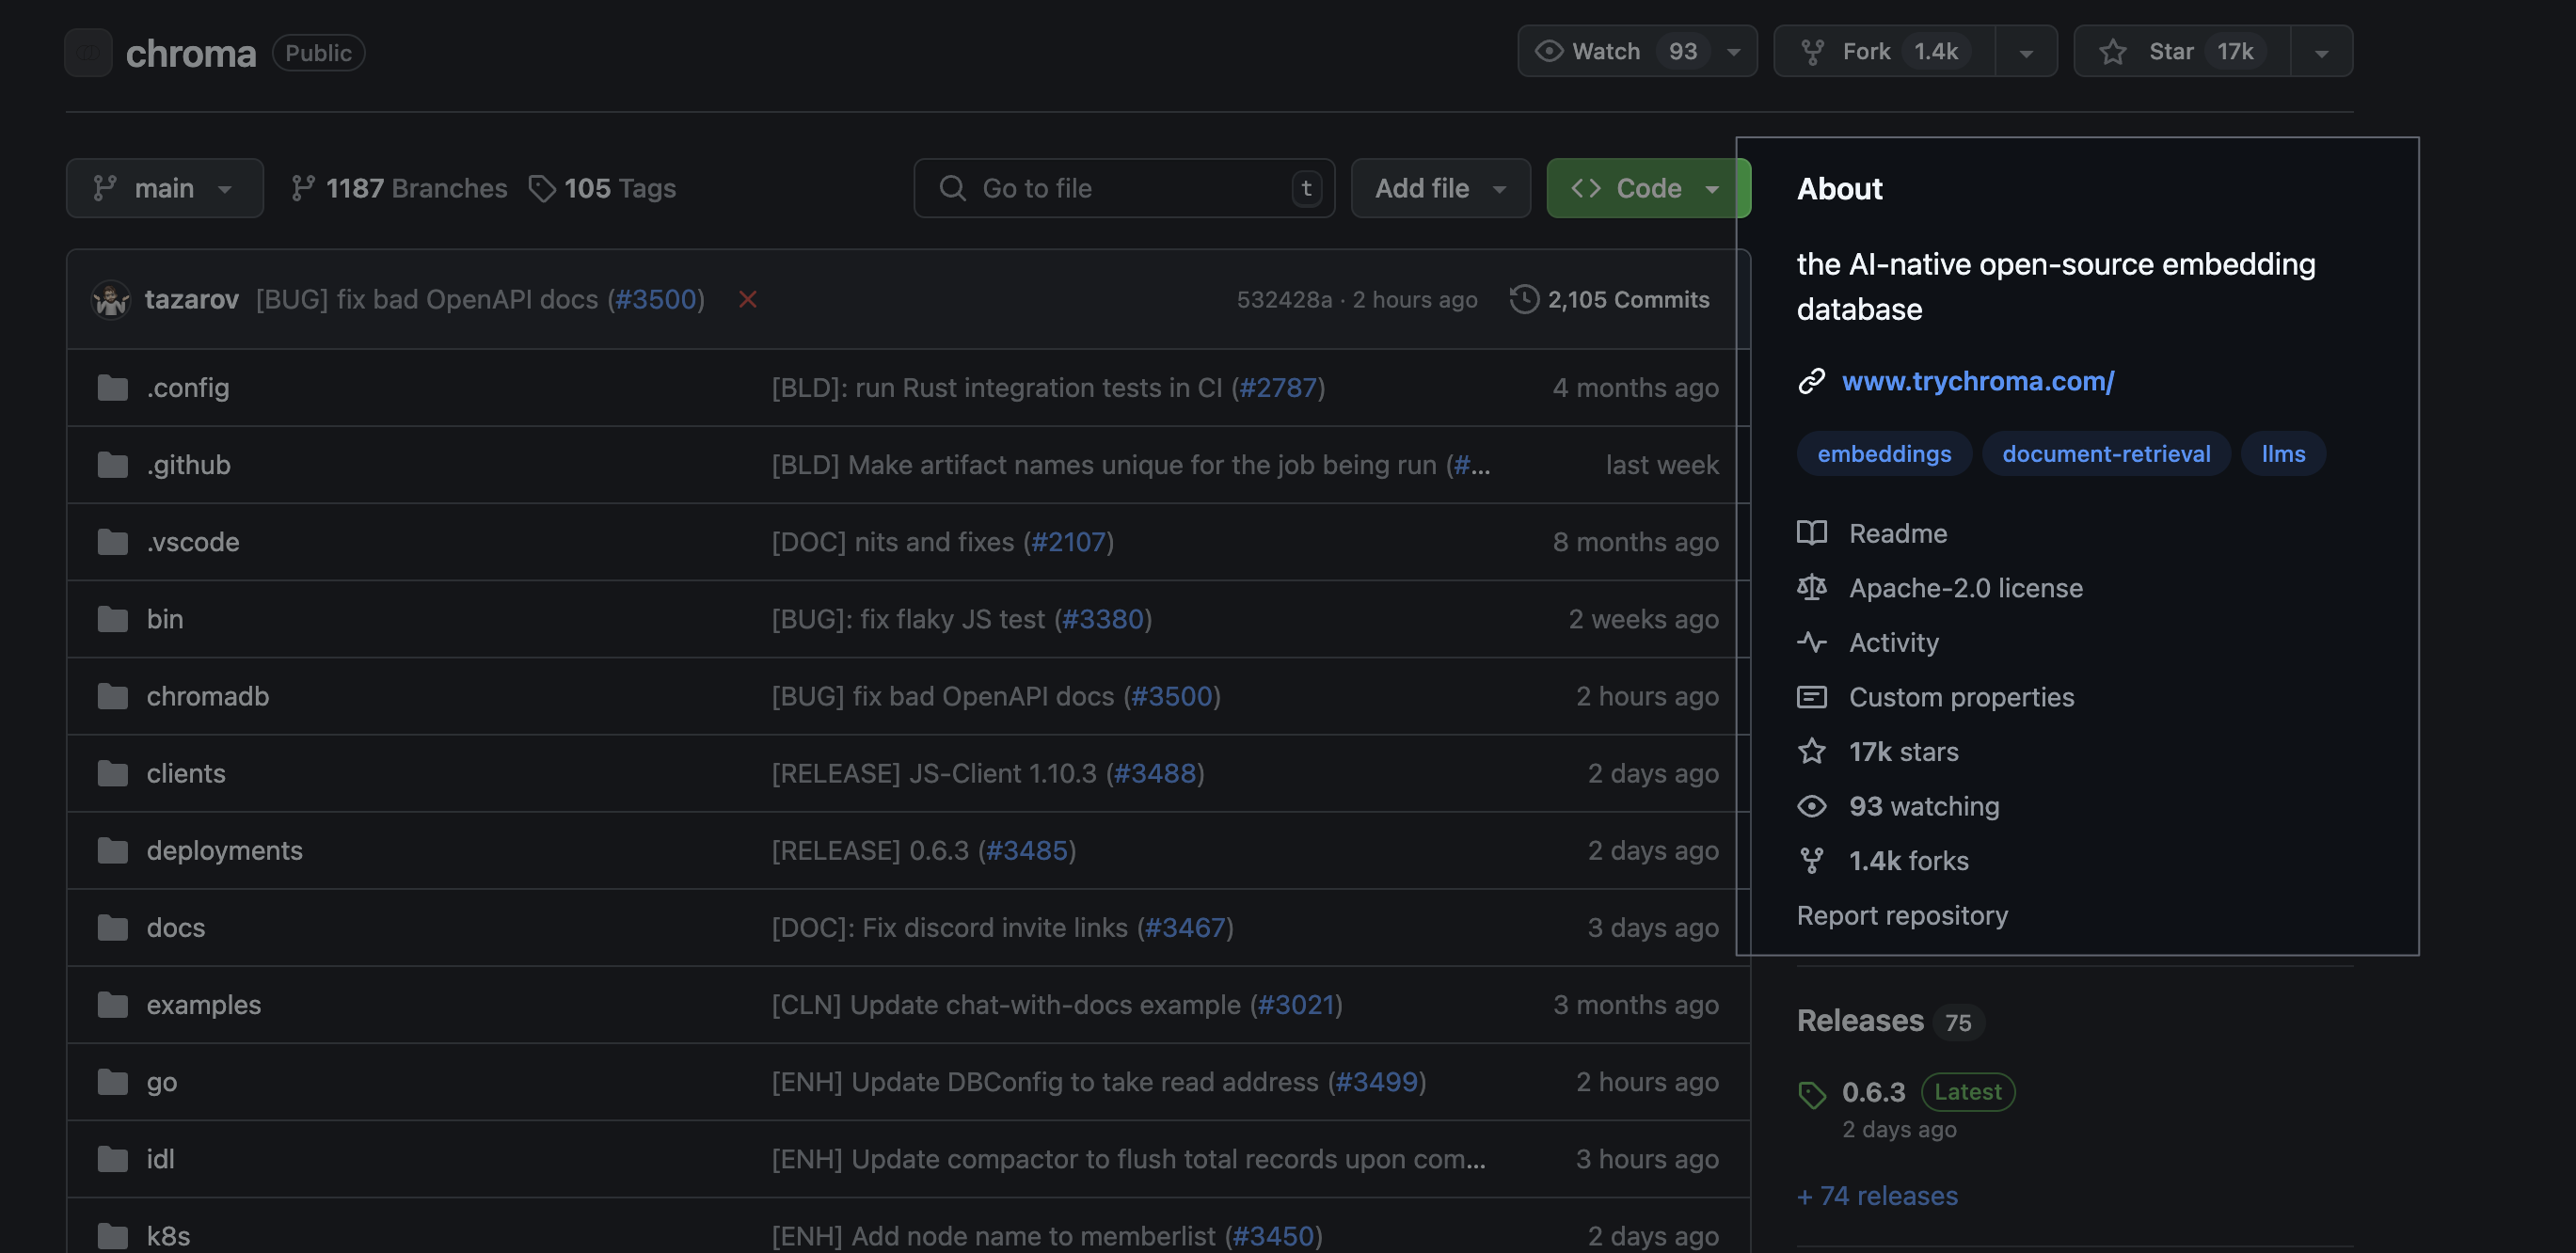2576x1253 pixels.
Task: Click the .vscode folder icon
Action: (113, 542)
